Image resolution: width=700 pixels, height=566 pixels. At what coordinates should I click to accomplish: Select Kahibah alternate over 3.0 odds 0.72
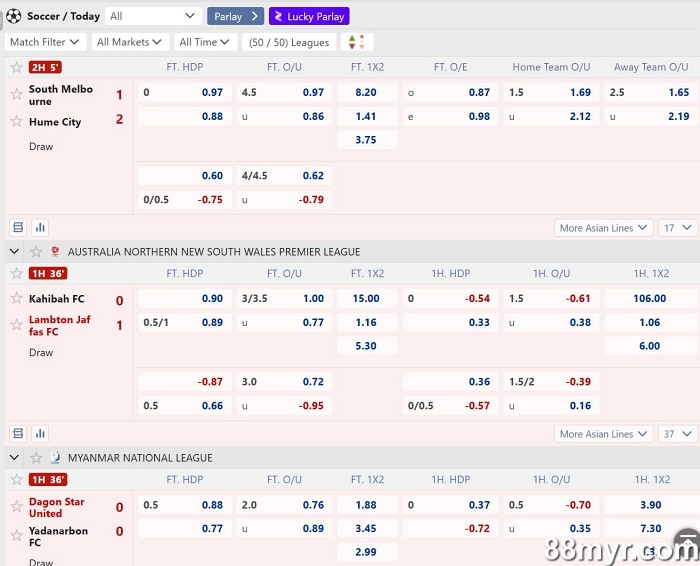284,382
